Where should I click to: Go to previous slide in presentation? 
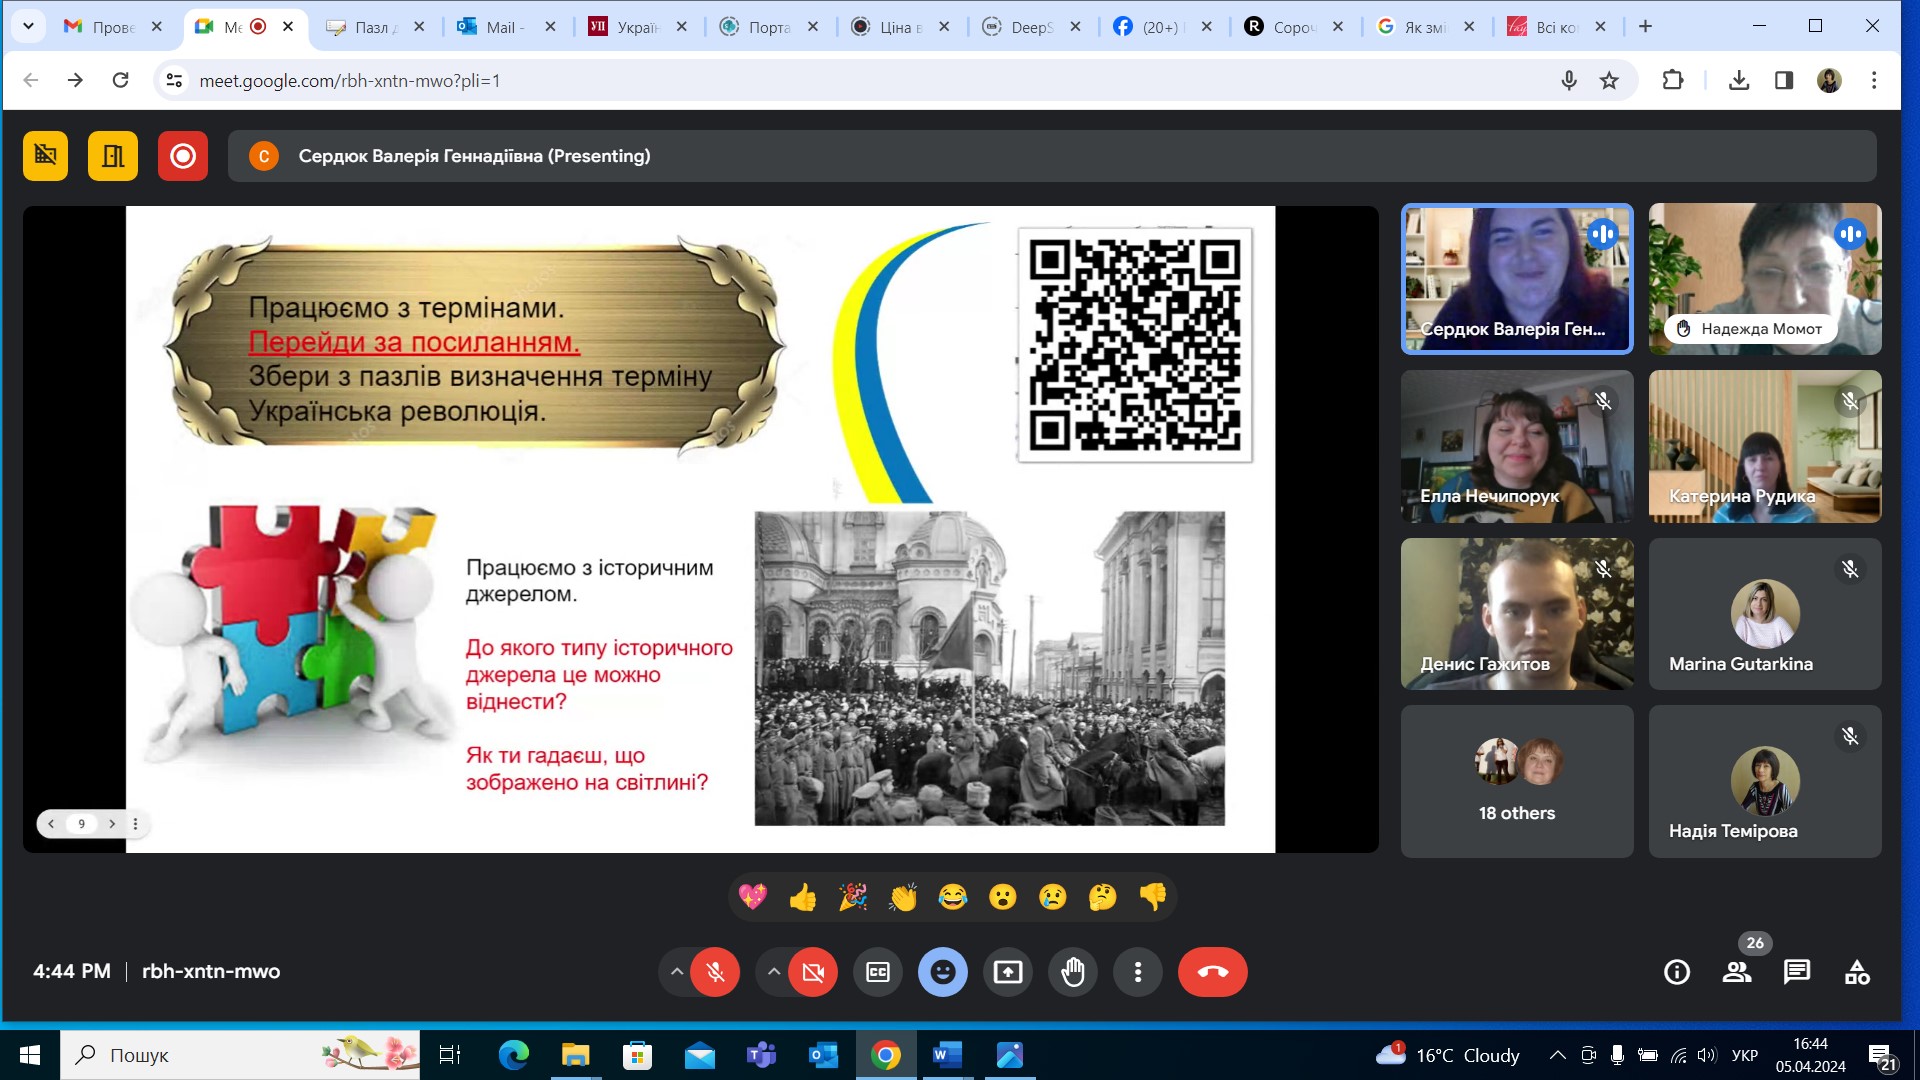pyautogui.click(x=51, y=824)
